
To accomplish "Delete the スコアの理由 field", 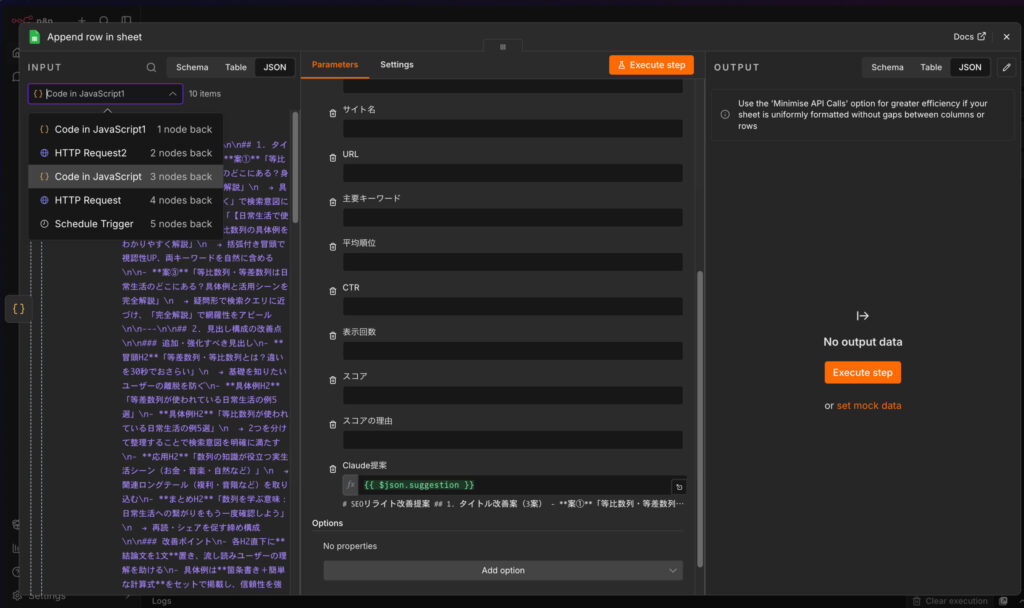I will tap(332, 424).
